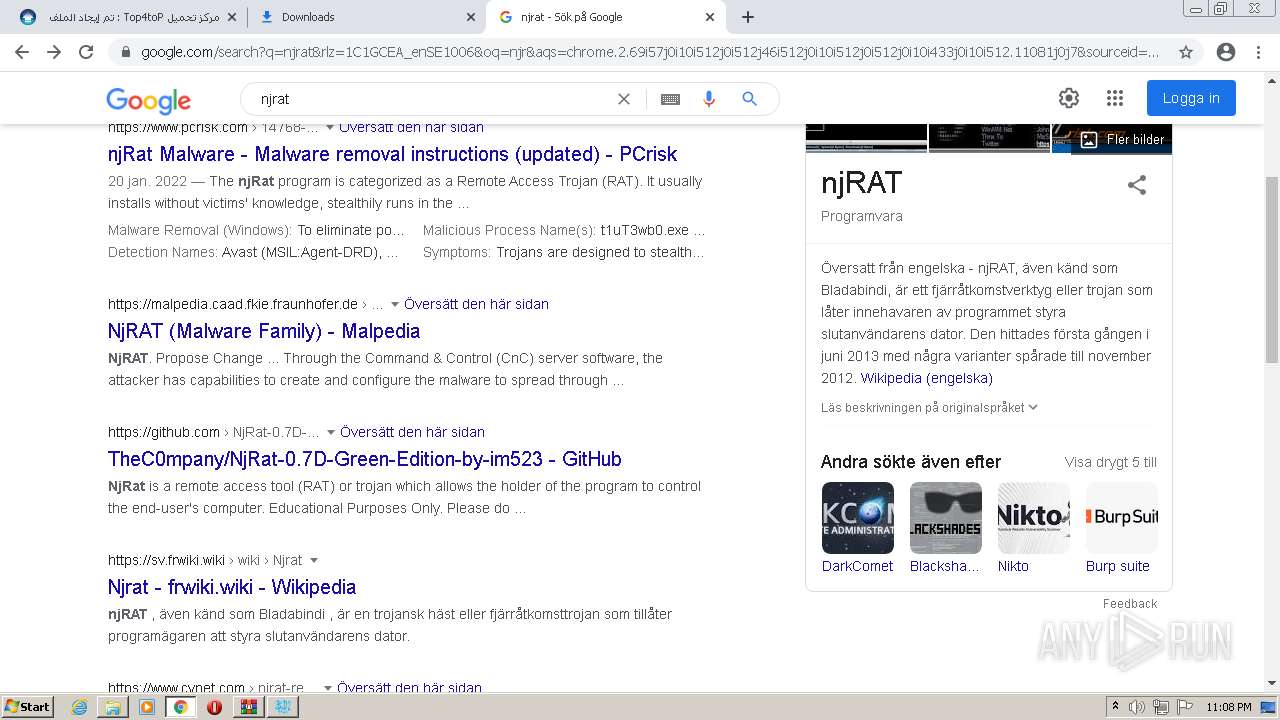Close the njrat Google search tab
Image resolution: width=1280 pixels, height=720 pixels.
pyautogui.click(x=710, y=17)
